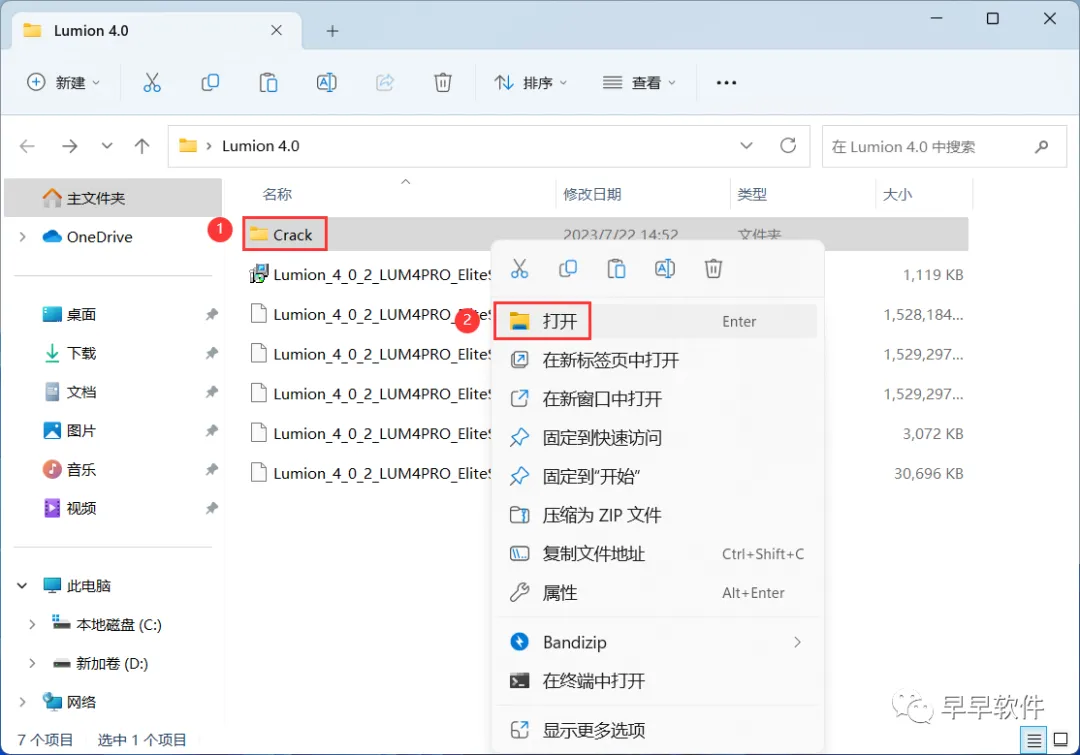
Task: Choose 在新窗口中打开
Action: coord(657,398)
